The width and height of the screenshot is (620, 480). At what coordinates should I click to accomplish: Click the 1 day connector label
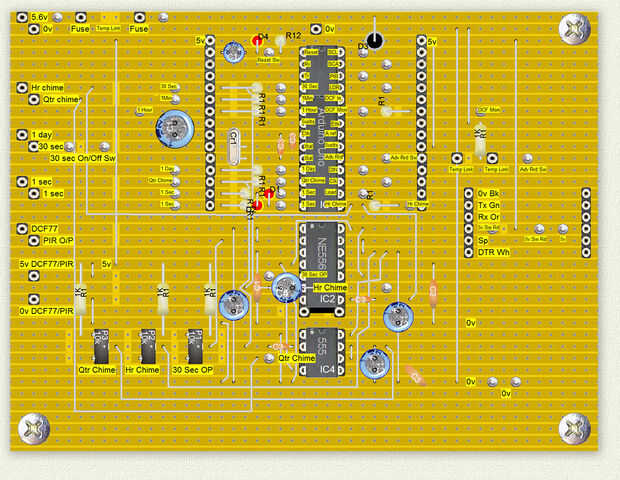42,134
